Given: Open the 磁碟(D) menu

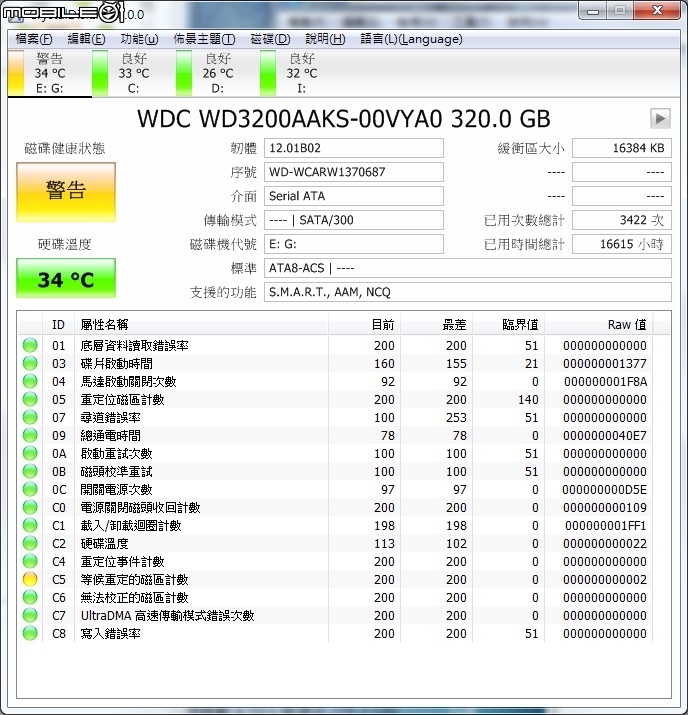Looking at the screenshot, I should [x=270, y=39].
